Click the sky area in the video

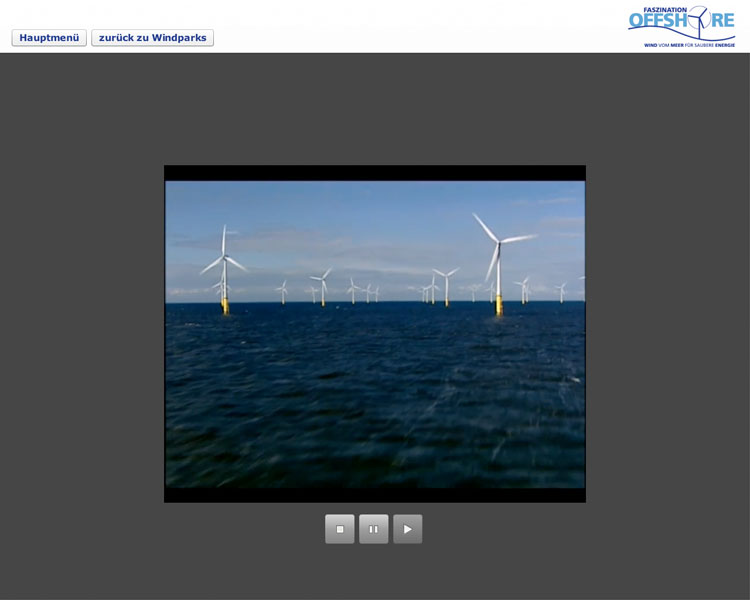point(360,220)
